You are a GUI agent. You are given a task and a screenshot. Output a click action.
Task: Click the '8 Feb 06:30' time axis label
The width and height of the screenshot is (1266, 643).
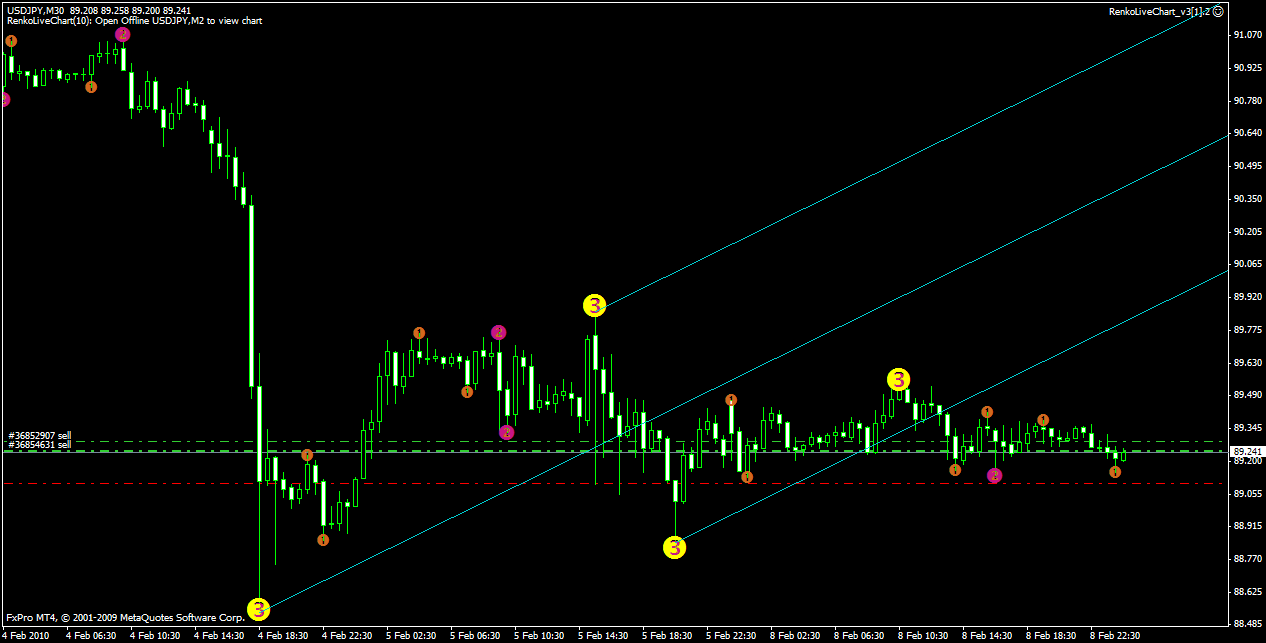(x=859, y=635)
